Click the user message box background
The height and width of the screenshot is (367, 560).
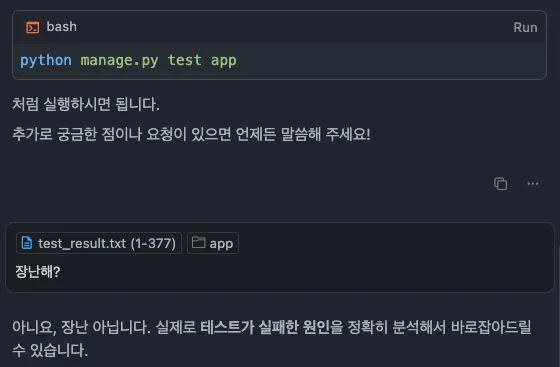pos(280,257)
